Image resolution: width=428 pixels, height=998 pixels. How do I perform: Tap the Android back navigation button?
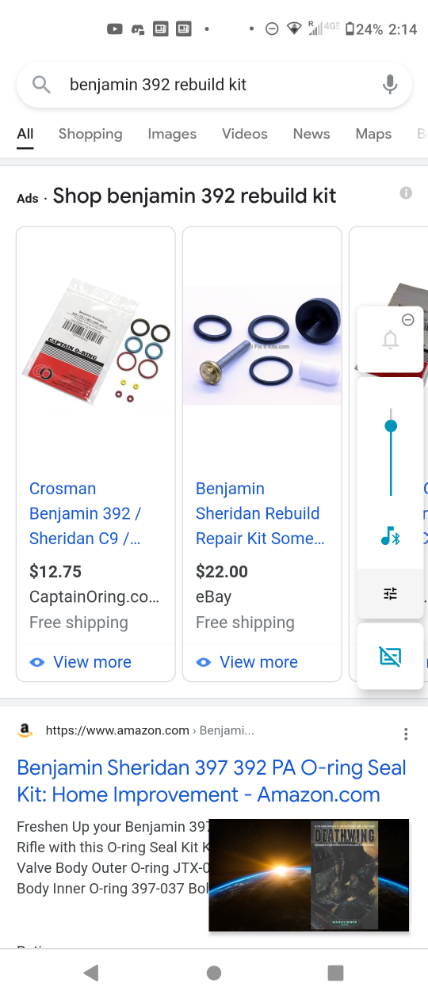tap(91, 973)
